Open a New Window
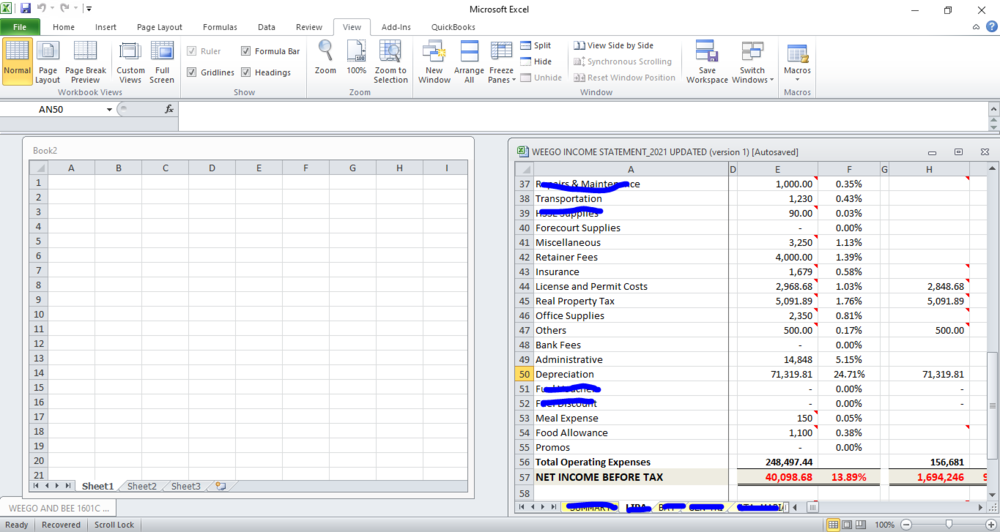This screenshot has width=1000, height=532. [x=434, y=61]
